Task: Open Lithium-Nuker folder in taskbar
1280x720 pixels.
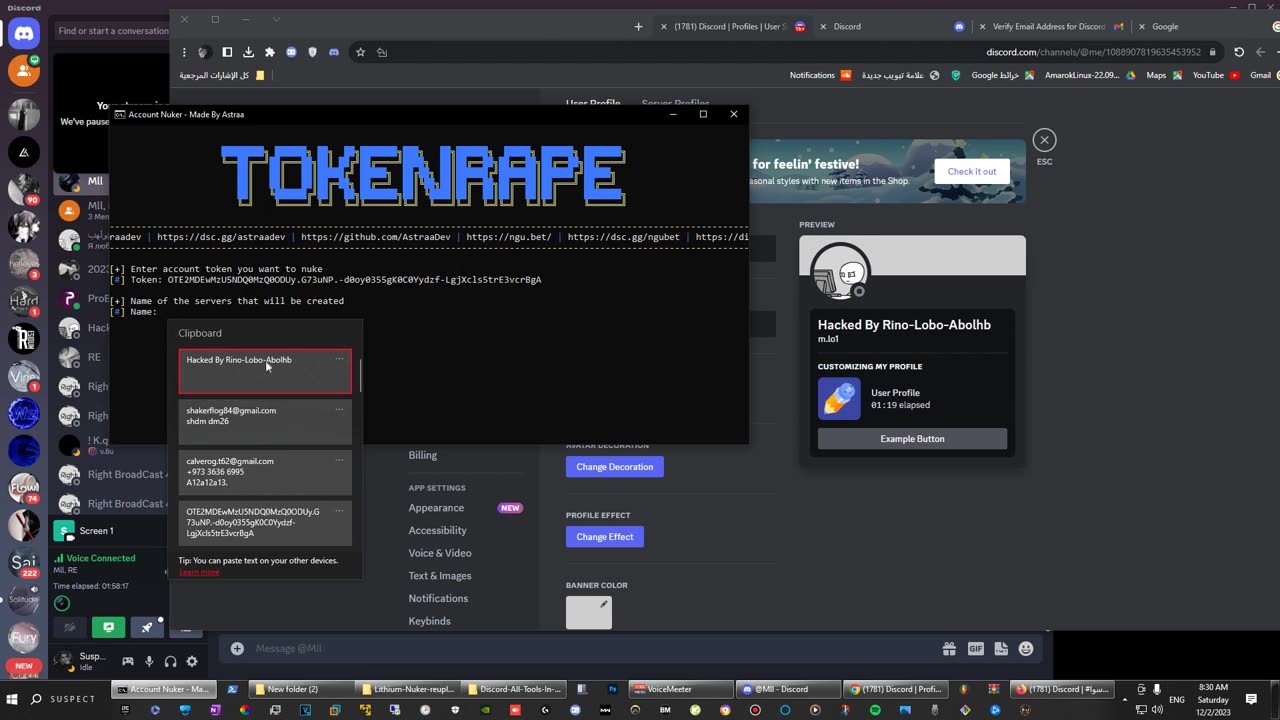Action: tap(406, 689)
